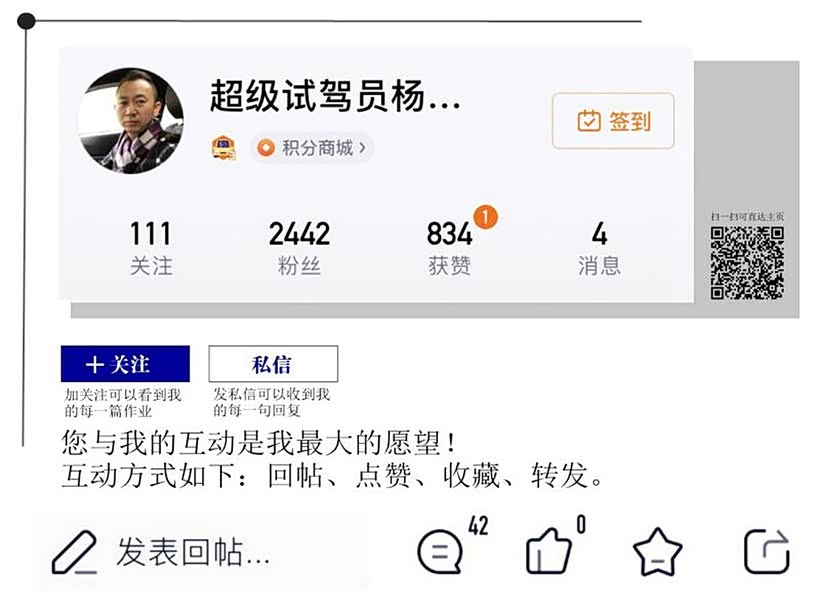This screenshot has width=820, height=615.
Task: Click the 发表回帖 reply input field
Action: click(200, 552)
